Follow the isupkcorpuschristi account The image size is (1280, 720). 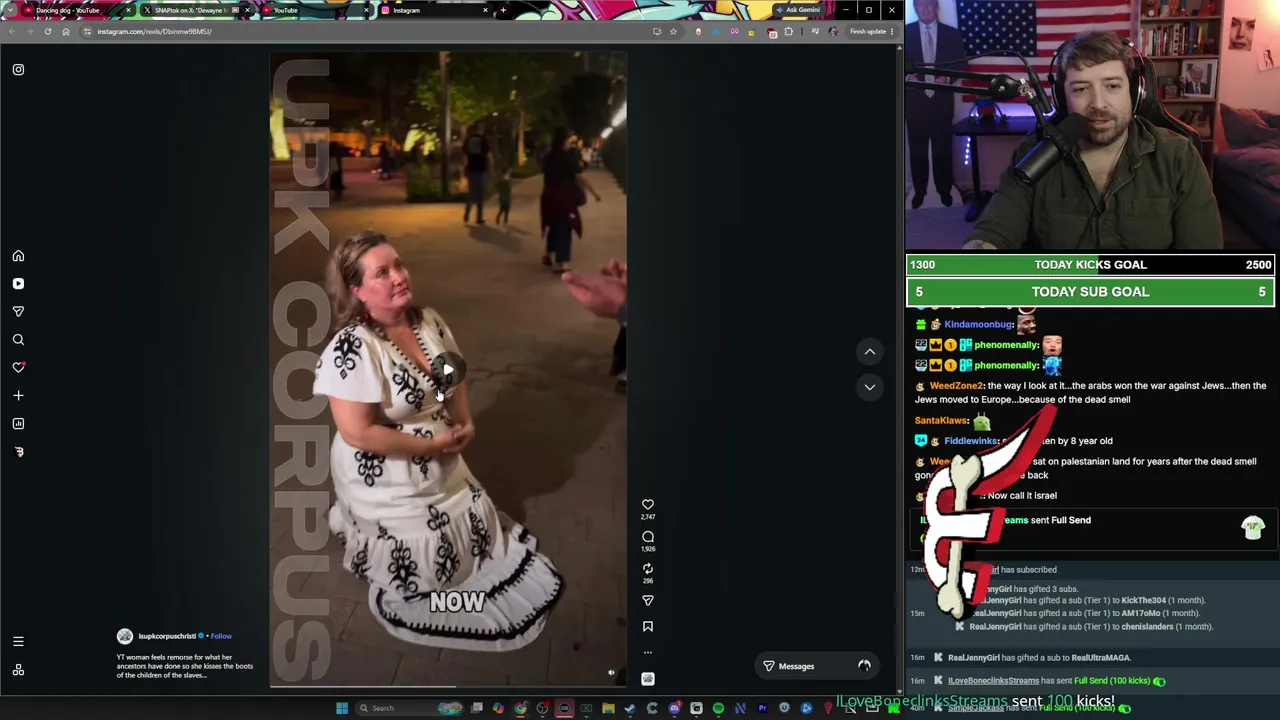pyautogui.click(x=221, y=636)
